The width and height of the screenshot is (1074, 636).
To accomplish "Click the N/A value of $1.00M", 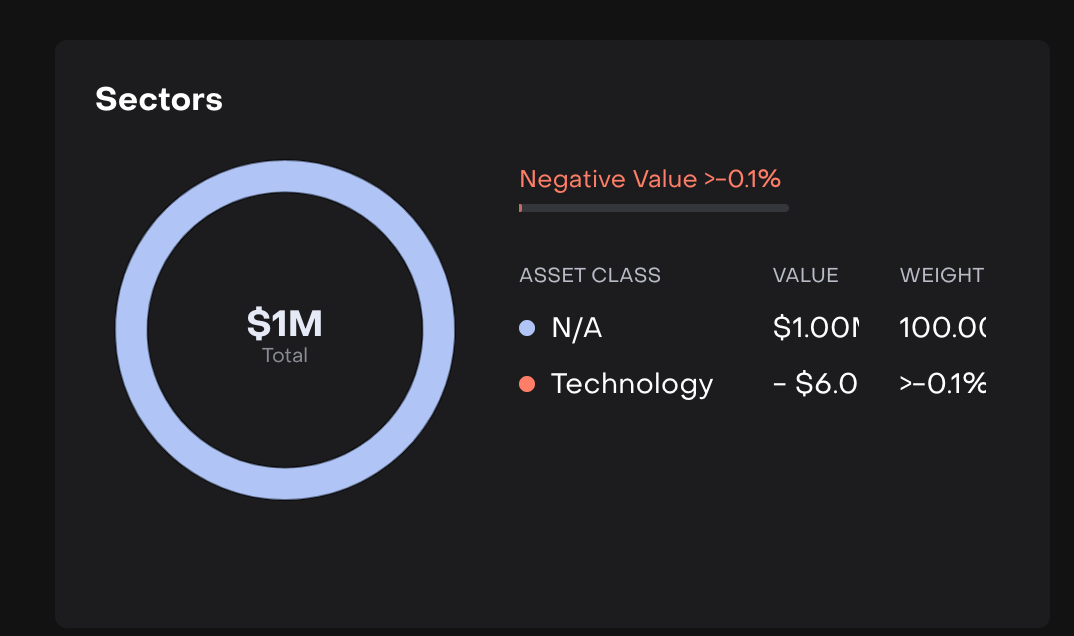I will click(816, 328).
